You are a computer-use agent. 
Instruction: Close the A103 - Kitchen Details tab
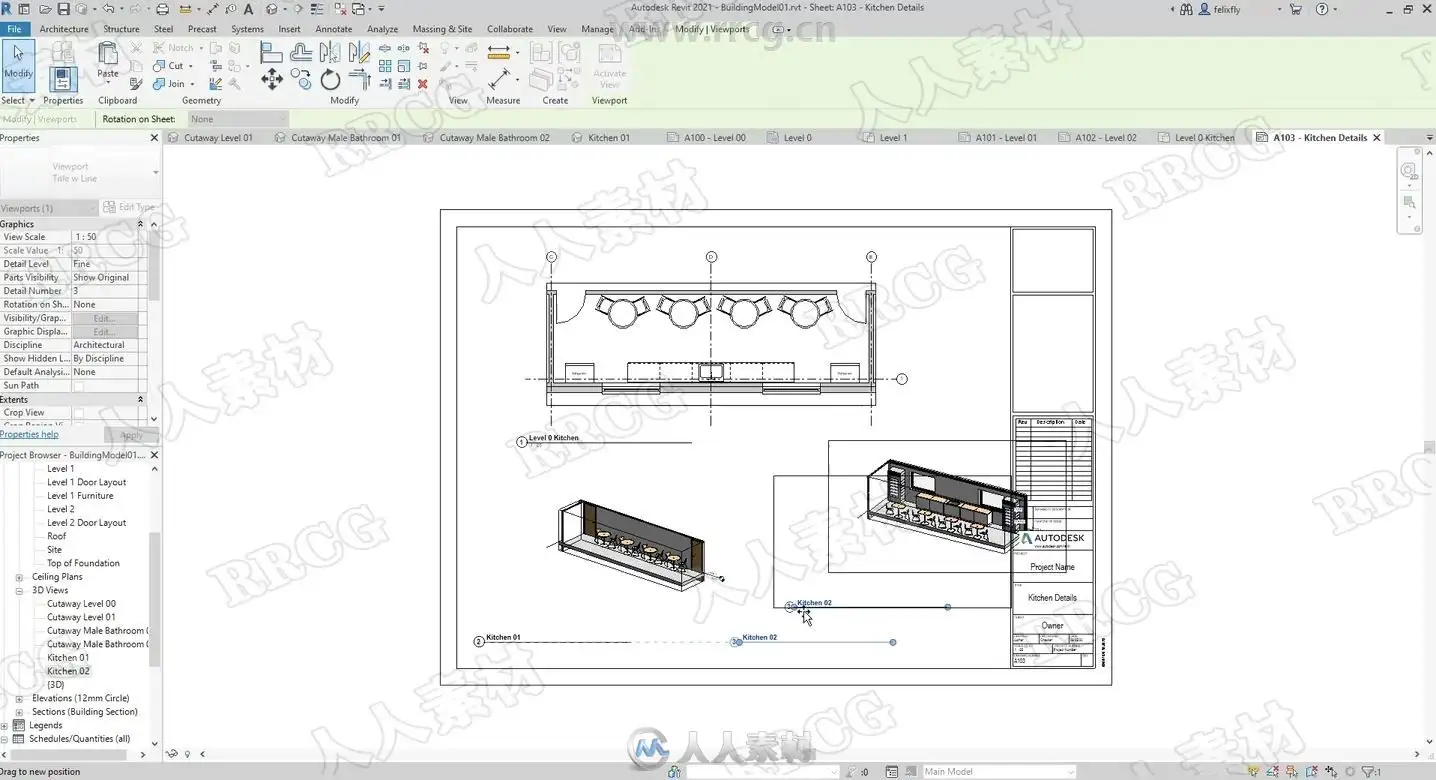point(1376,138)
